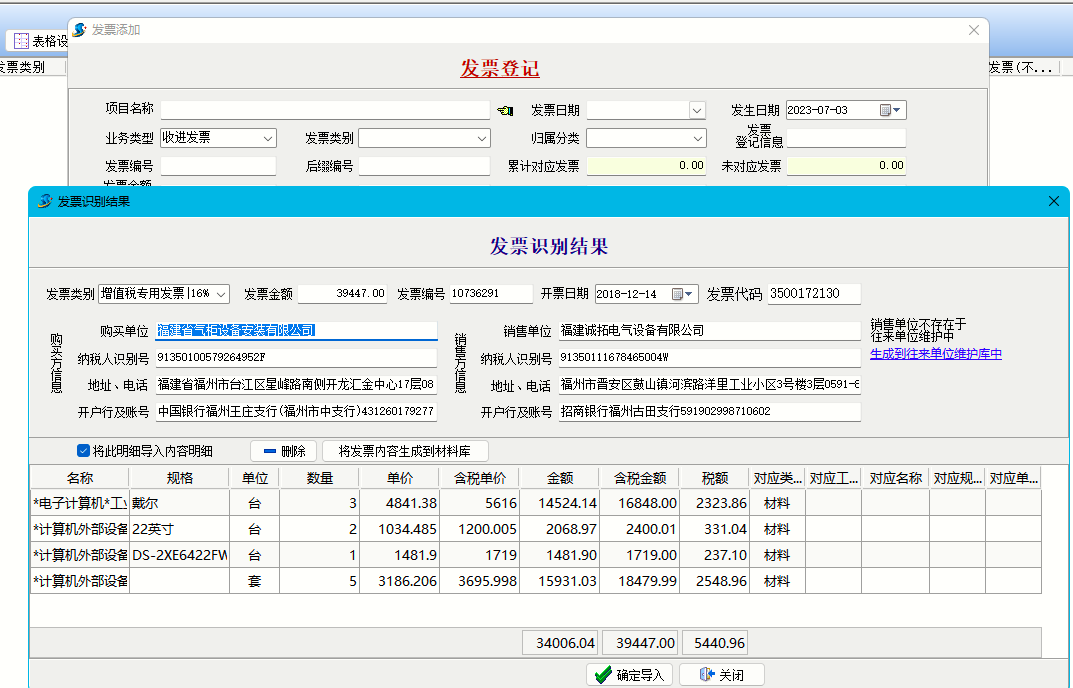Image resolution: width=1073 pixels, height=688 pixels.
Task: Click the 含税金额 column header
Action: 639,478
